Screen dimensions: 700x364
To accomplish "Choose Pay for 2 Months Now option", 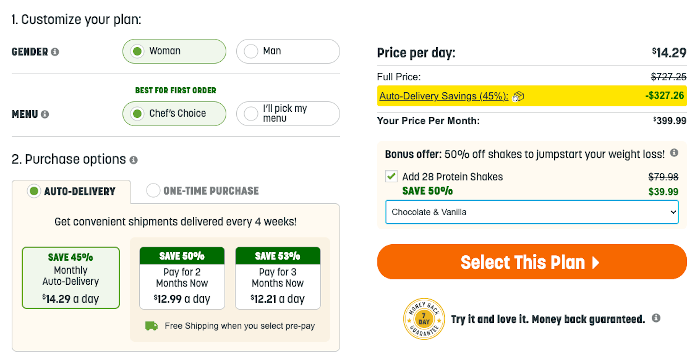I will [x=182, y=278].
